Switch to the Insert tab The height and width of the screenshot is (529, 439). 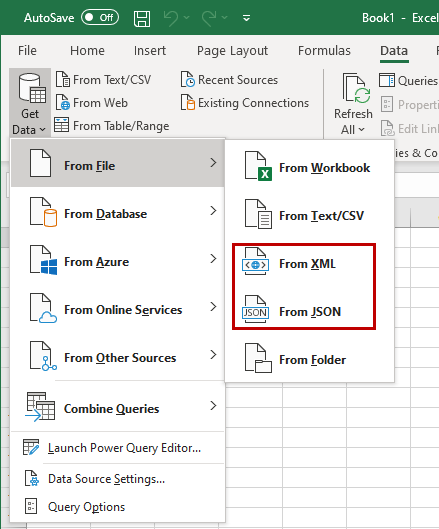tap(149, 51)
